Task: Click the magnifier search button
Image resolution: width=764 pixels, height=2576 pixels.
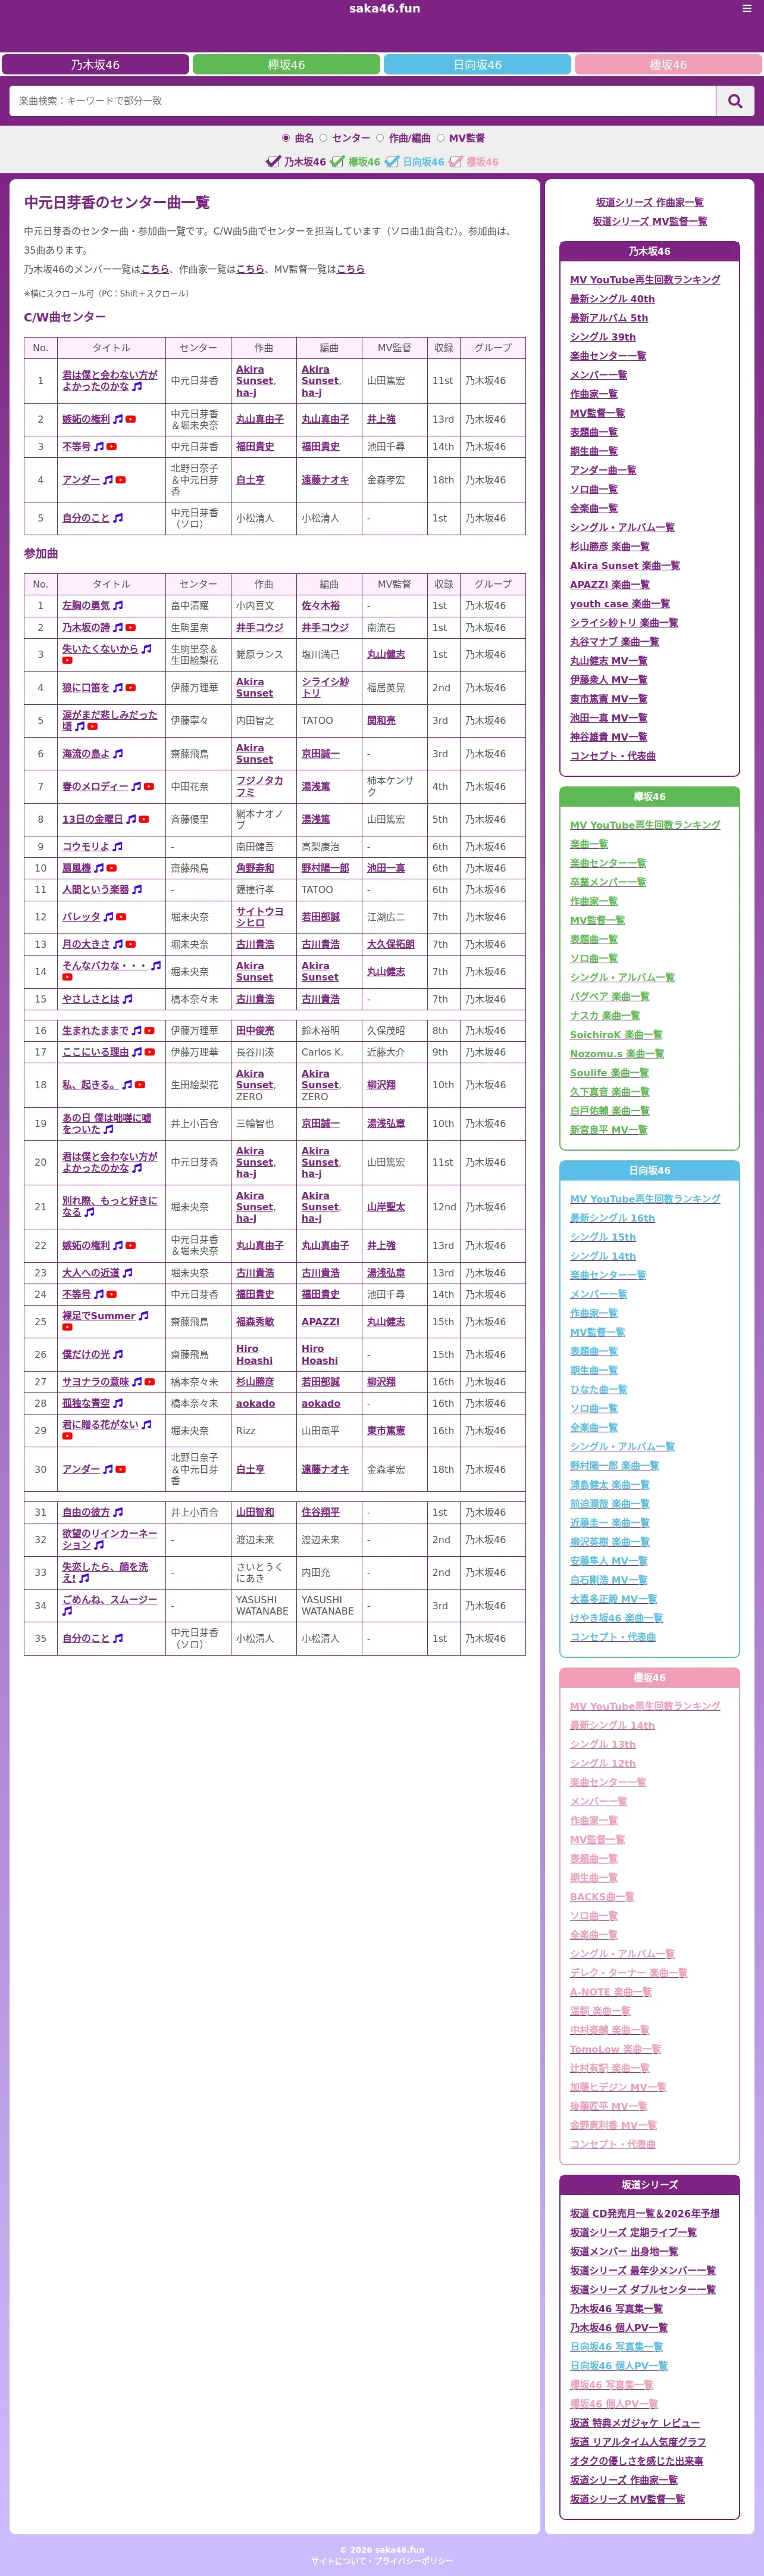Action: (735, 101)
